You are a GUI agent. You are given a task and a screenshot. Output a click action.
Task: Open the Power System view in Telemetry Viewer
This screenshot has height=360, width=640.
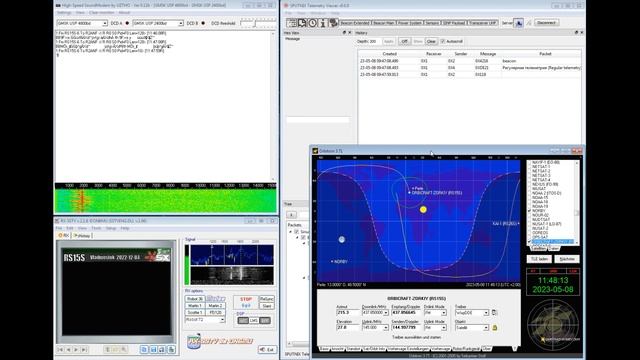pyautogui.click(x=409, y=23)
